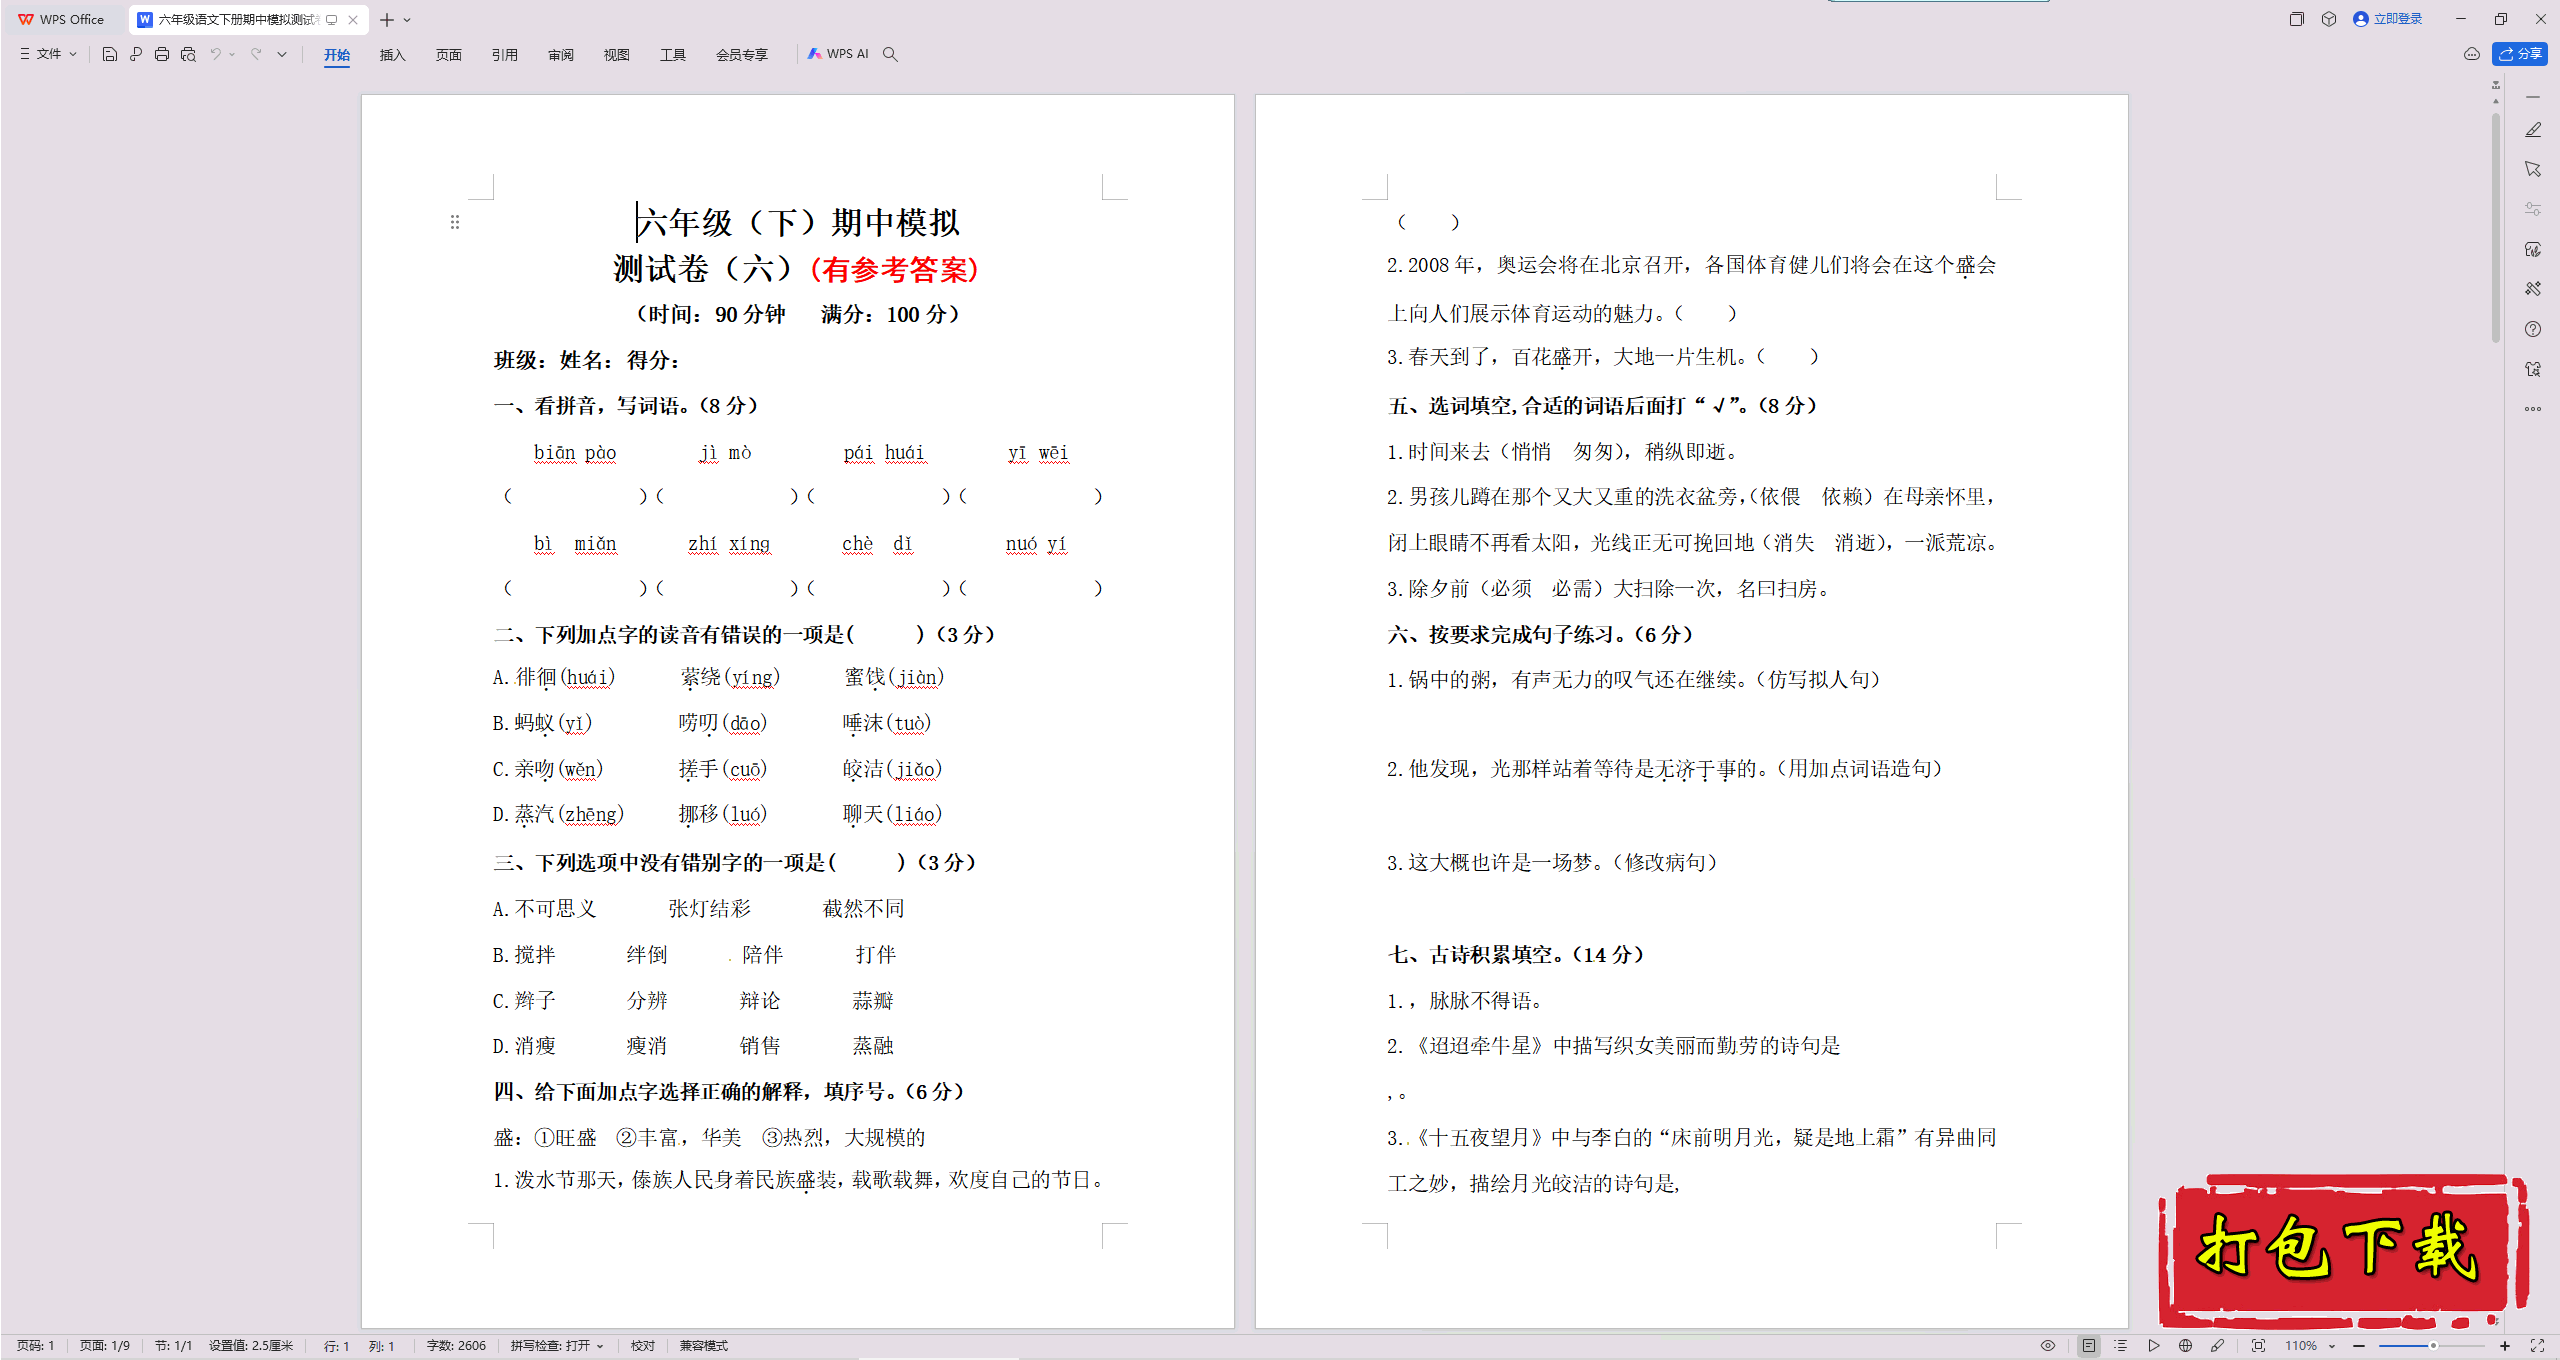Toggle eye protection mode icon
This screenshot has width=2560, height=1360.
click(2048, 1346)
